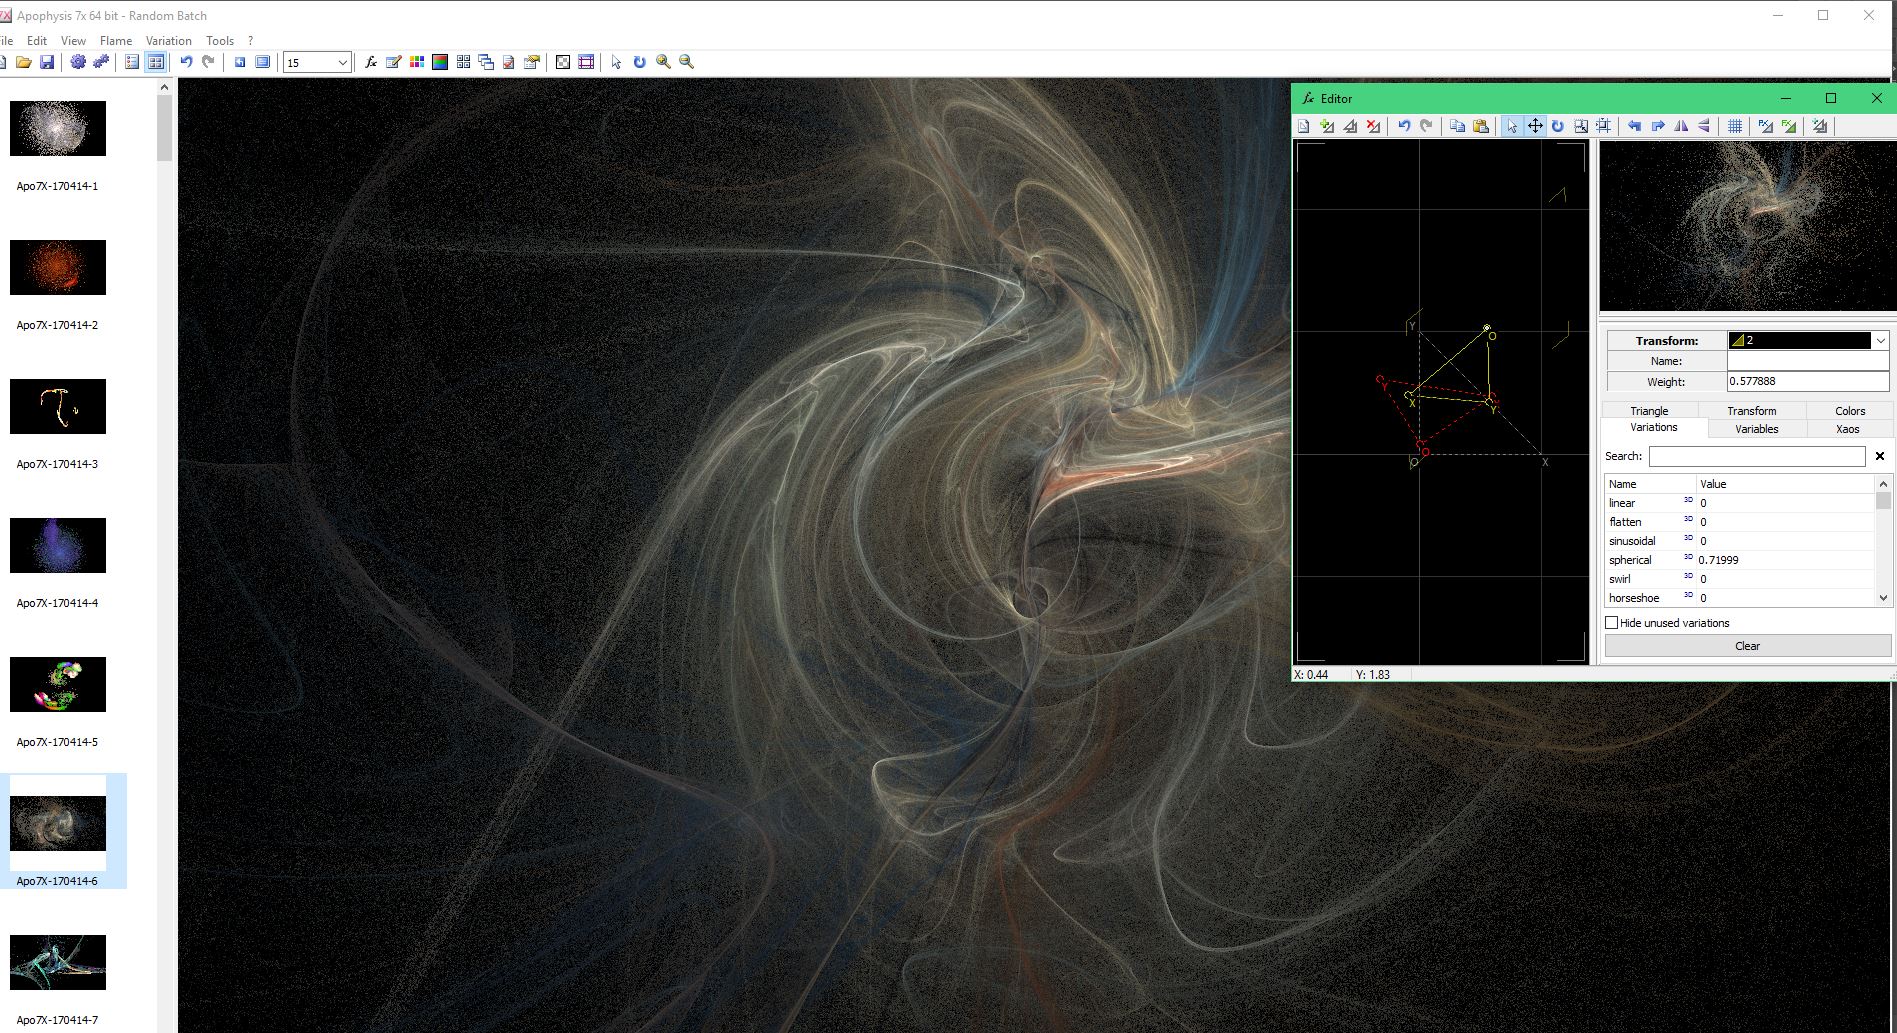Select the move triangle mode in the Editor
1897x1033 pixels.
(x=1535, y=126)
